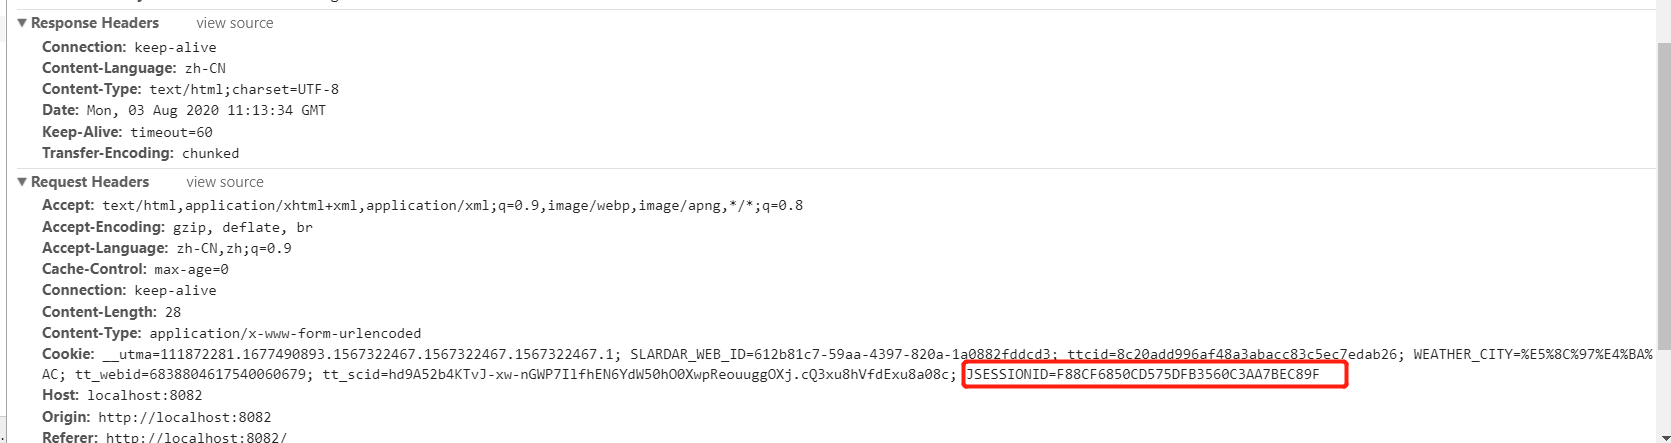Click the Content-Length value 28
1671x443 pixels.
pyautogui.click(x=173, y=312)
